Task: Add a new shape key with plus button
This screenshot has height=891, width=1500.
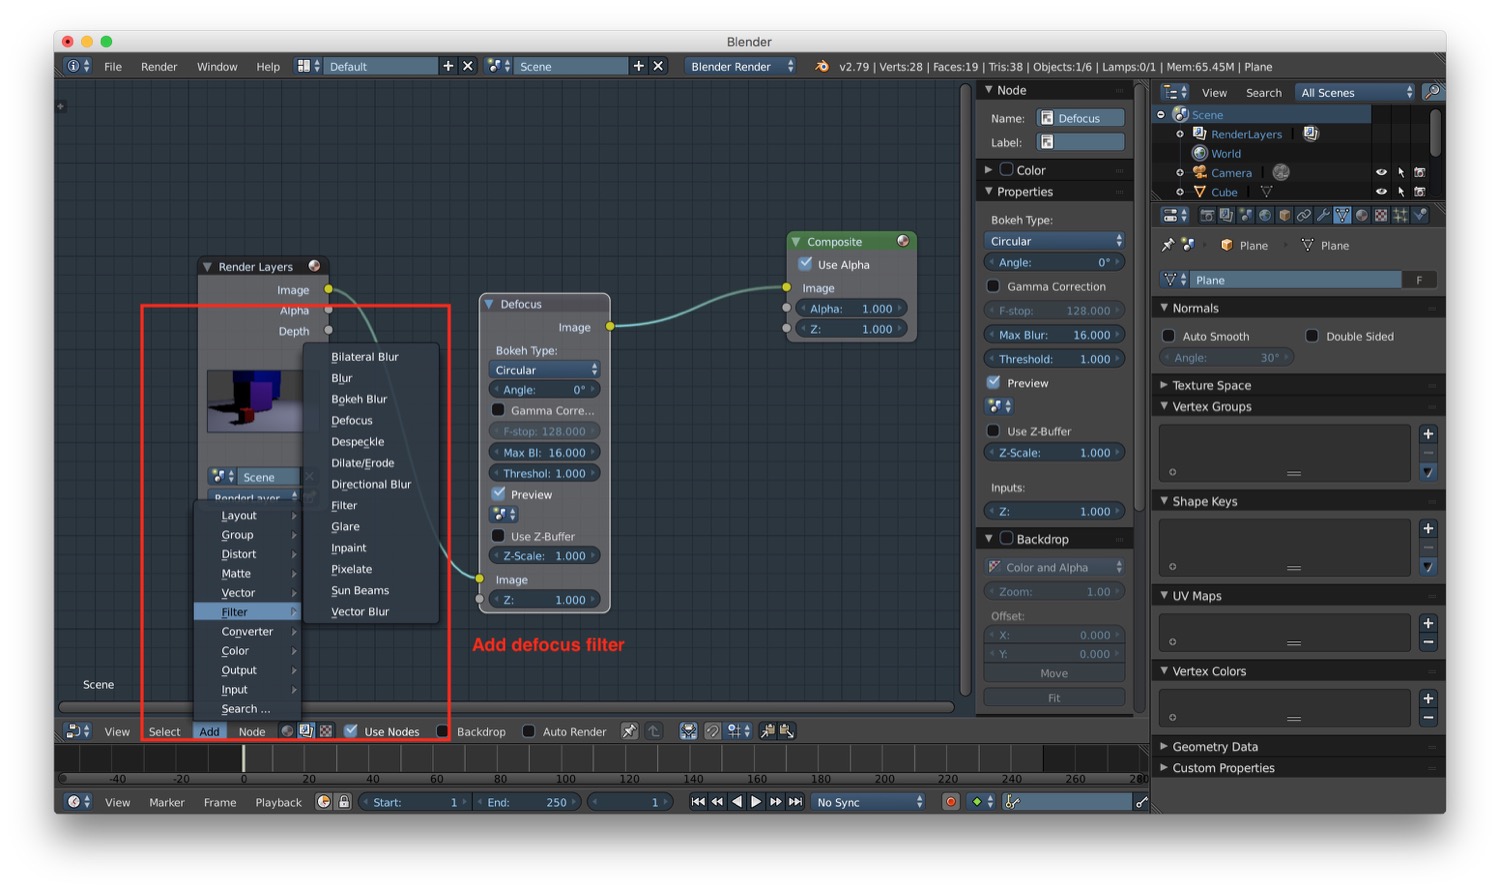Action: click(1428, 528)
